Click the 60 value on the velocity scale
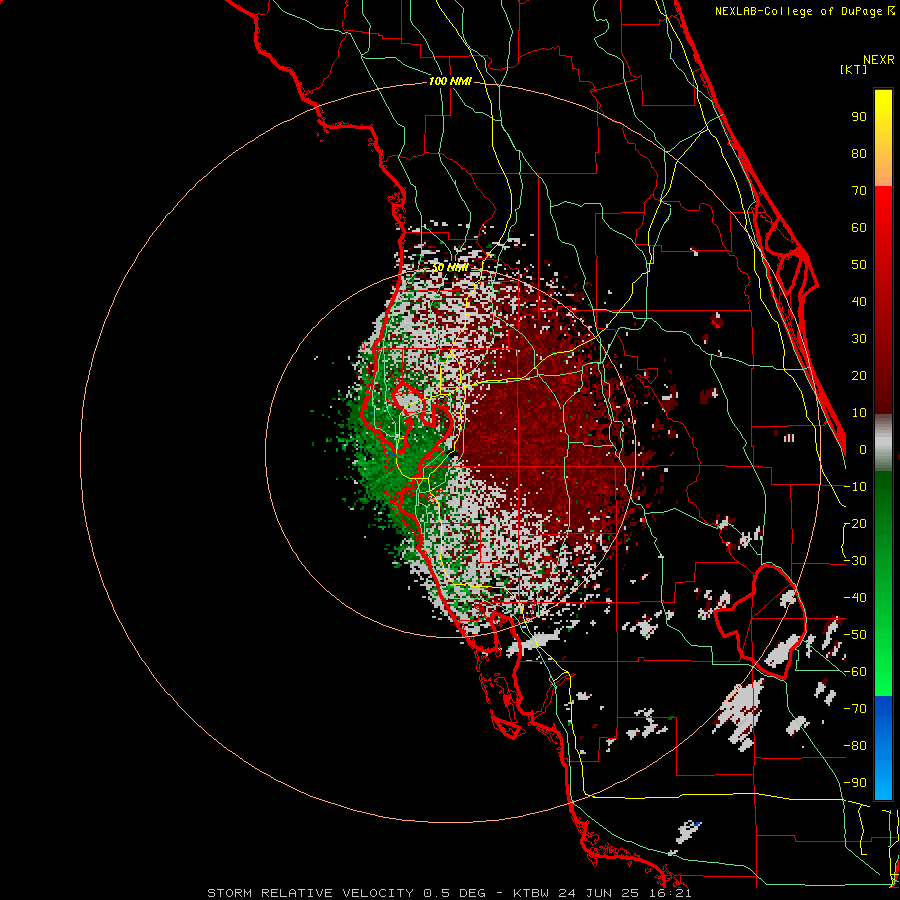The image size is (900, 900). click(859, 227)
